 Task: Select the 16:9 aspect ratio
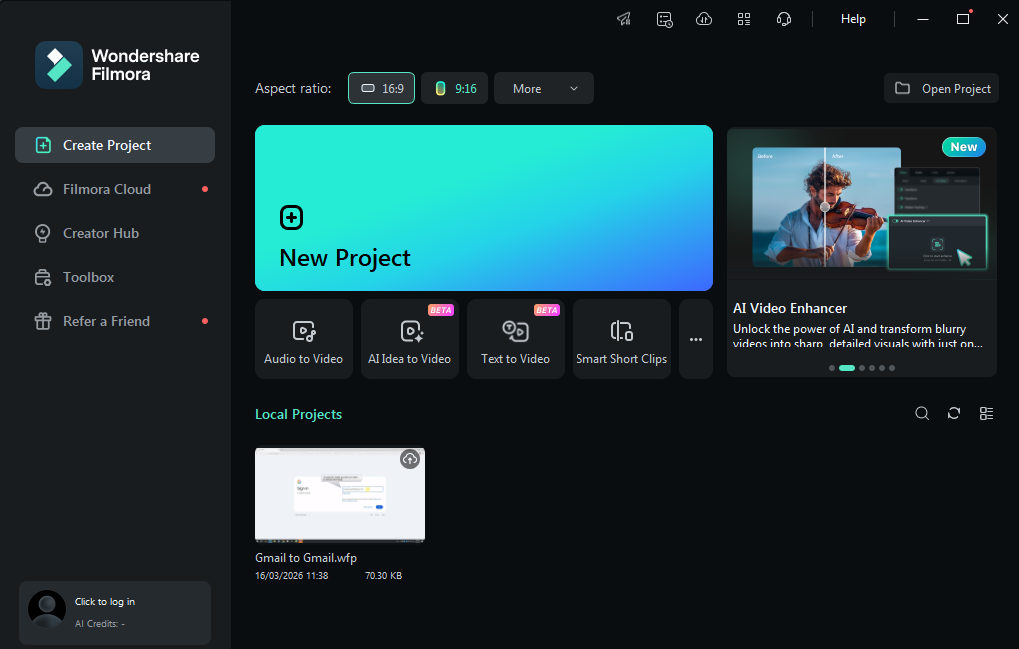click(x=381, y=88)
